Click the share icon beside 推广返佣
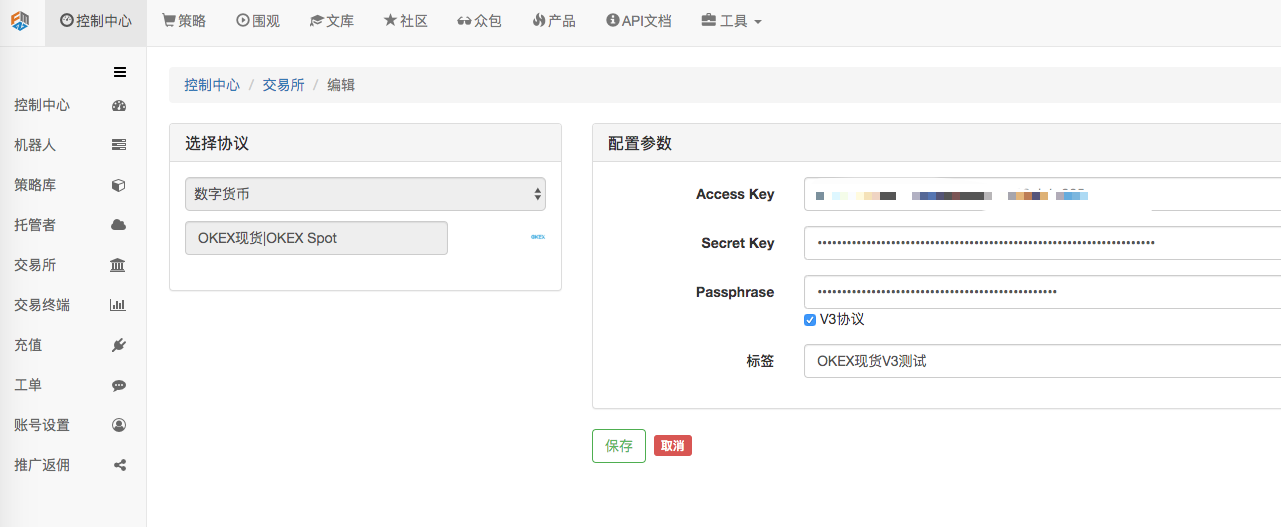The height and width of the screenshot is (527, 1281). pos(119,465)
